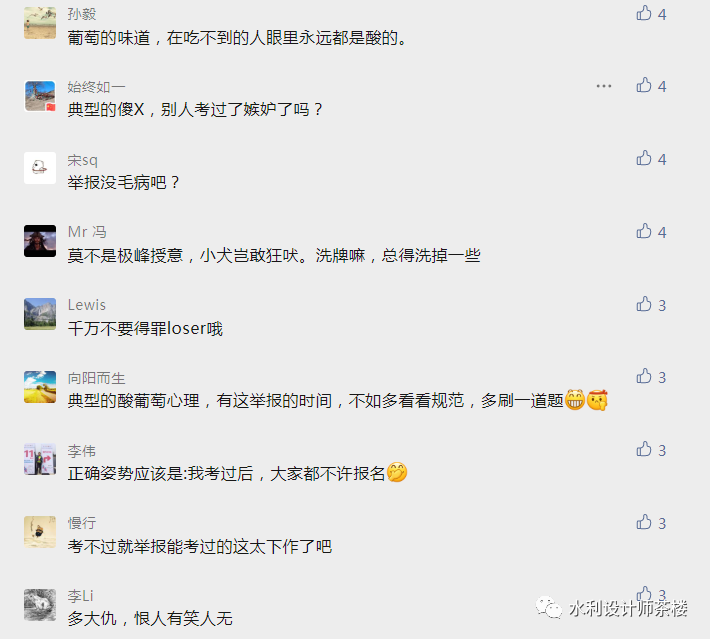This screenshot has width=710, height=639.
Task: Open 始终如一's profile avatar
Action: pos(40,96)
